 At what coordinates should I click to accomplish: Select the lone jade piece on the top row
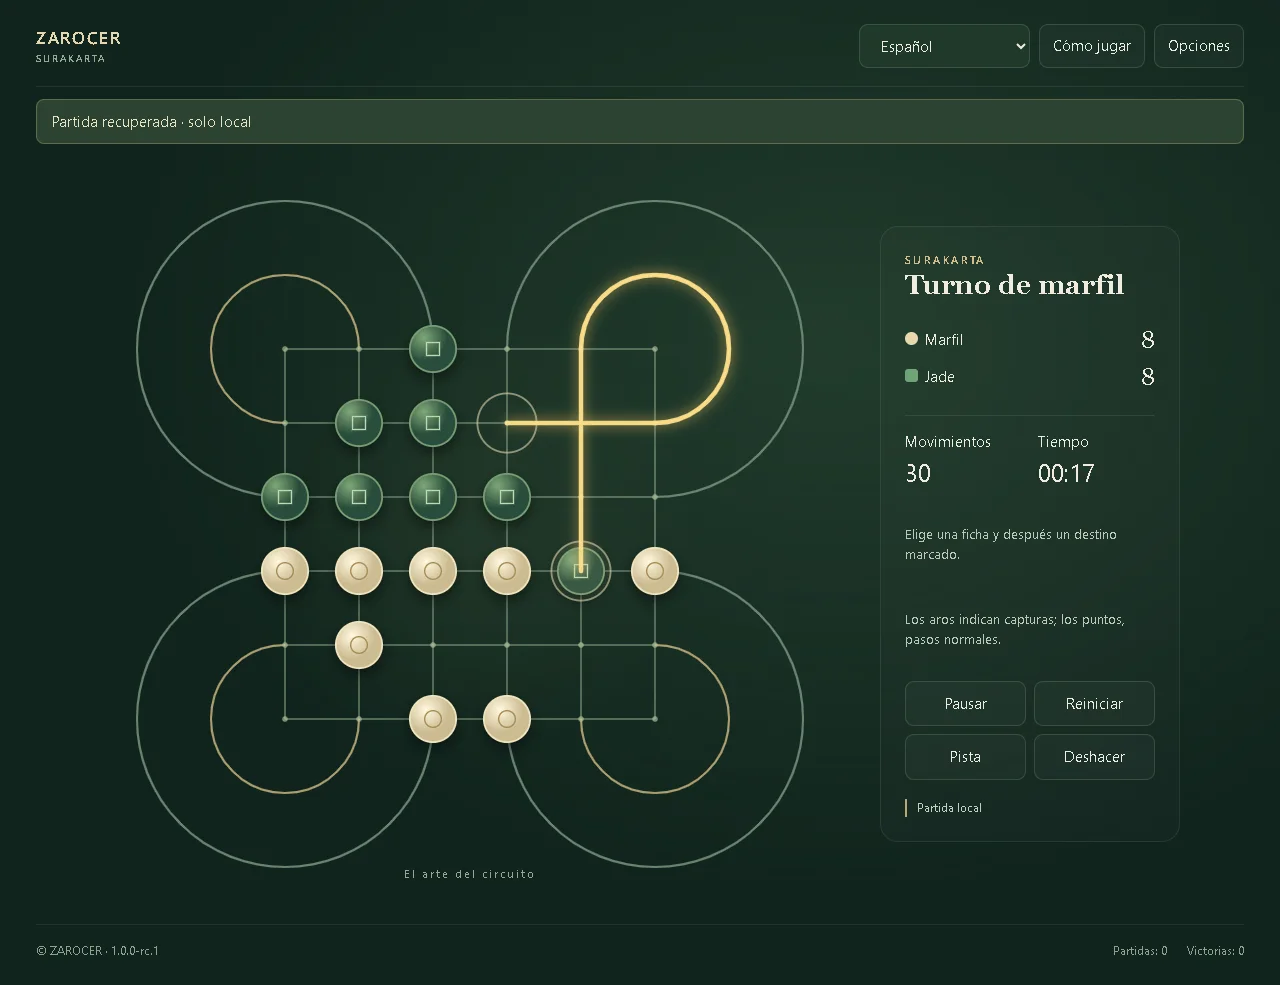pyautogui.click(x=433, y=349)
